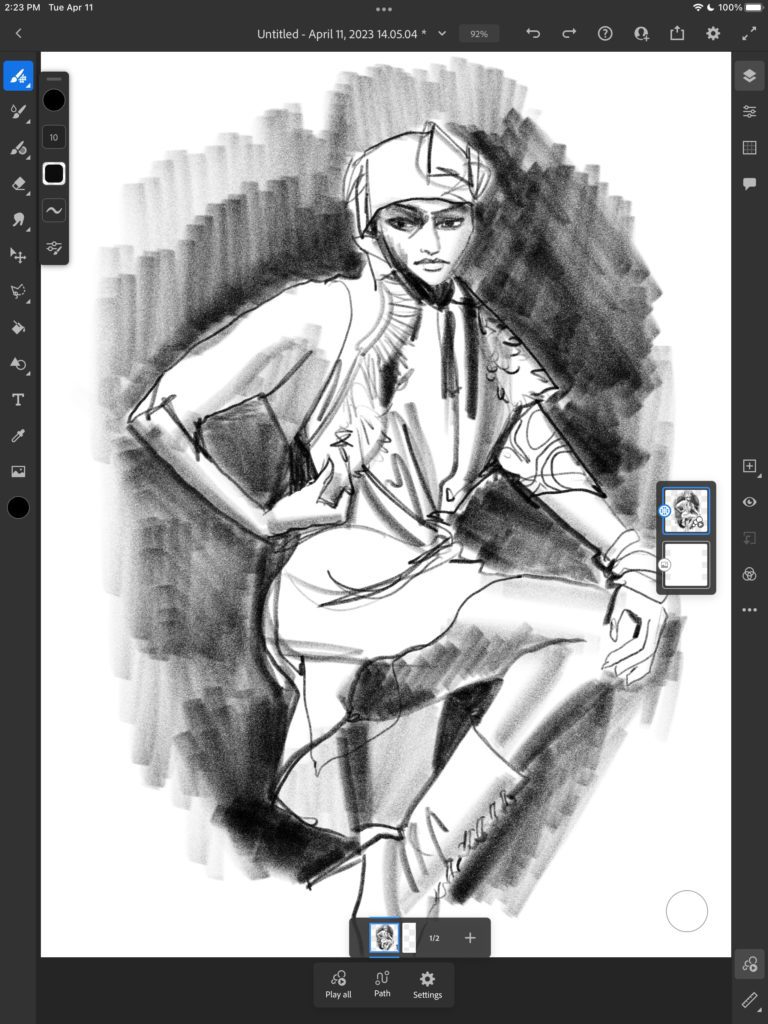This screenshot has height=1024, width=768.
Task: Tap the multitasking three dots at top
Action: click(384, 9)
